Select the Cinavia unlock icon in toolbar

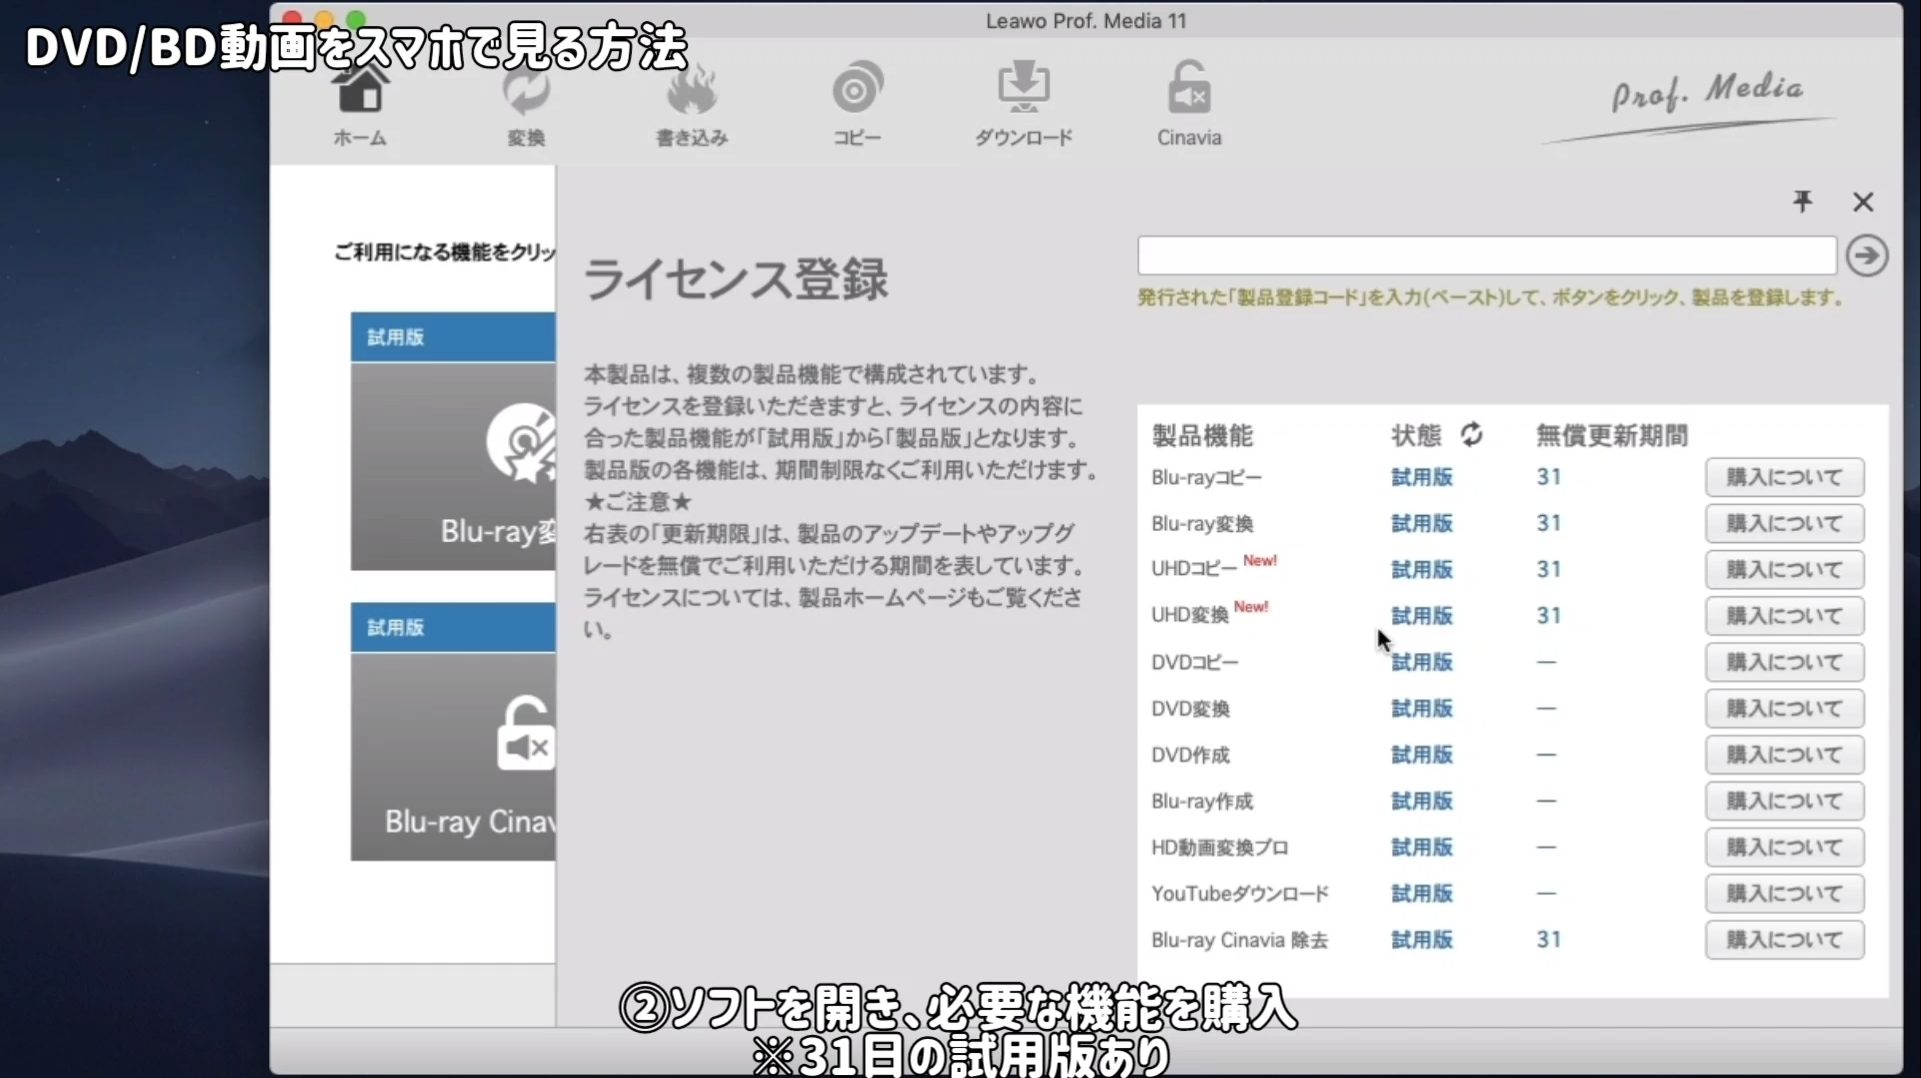tap(1189, 106)
